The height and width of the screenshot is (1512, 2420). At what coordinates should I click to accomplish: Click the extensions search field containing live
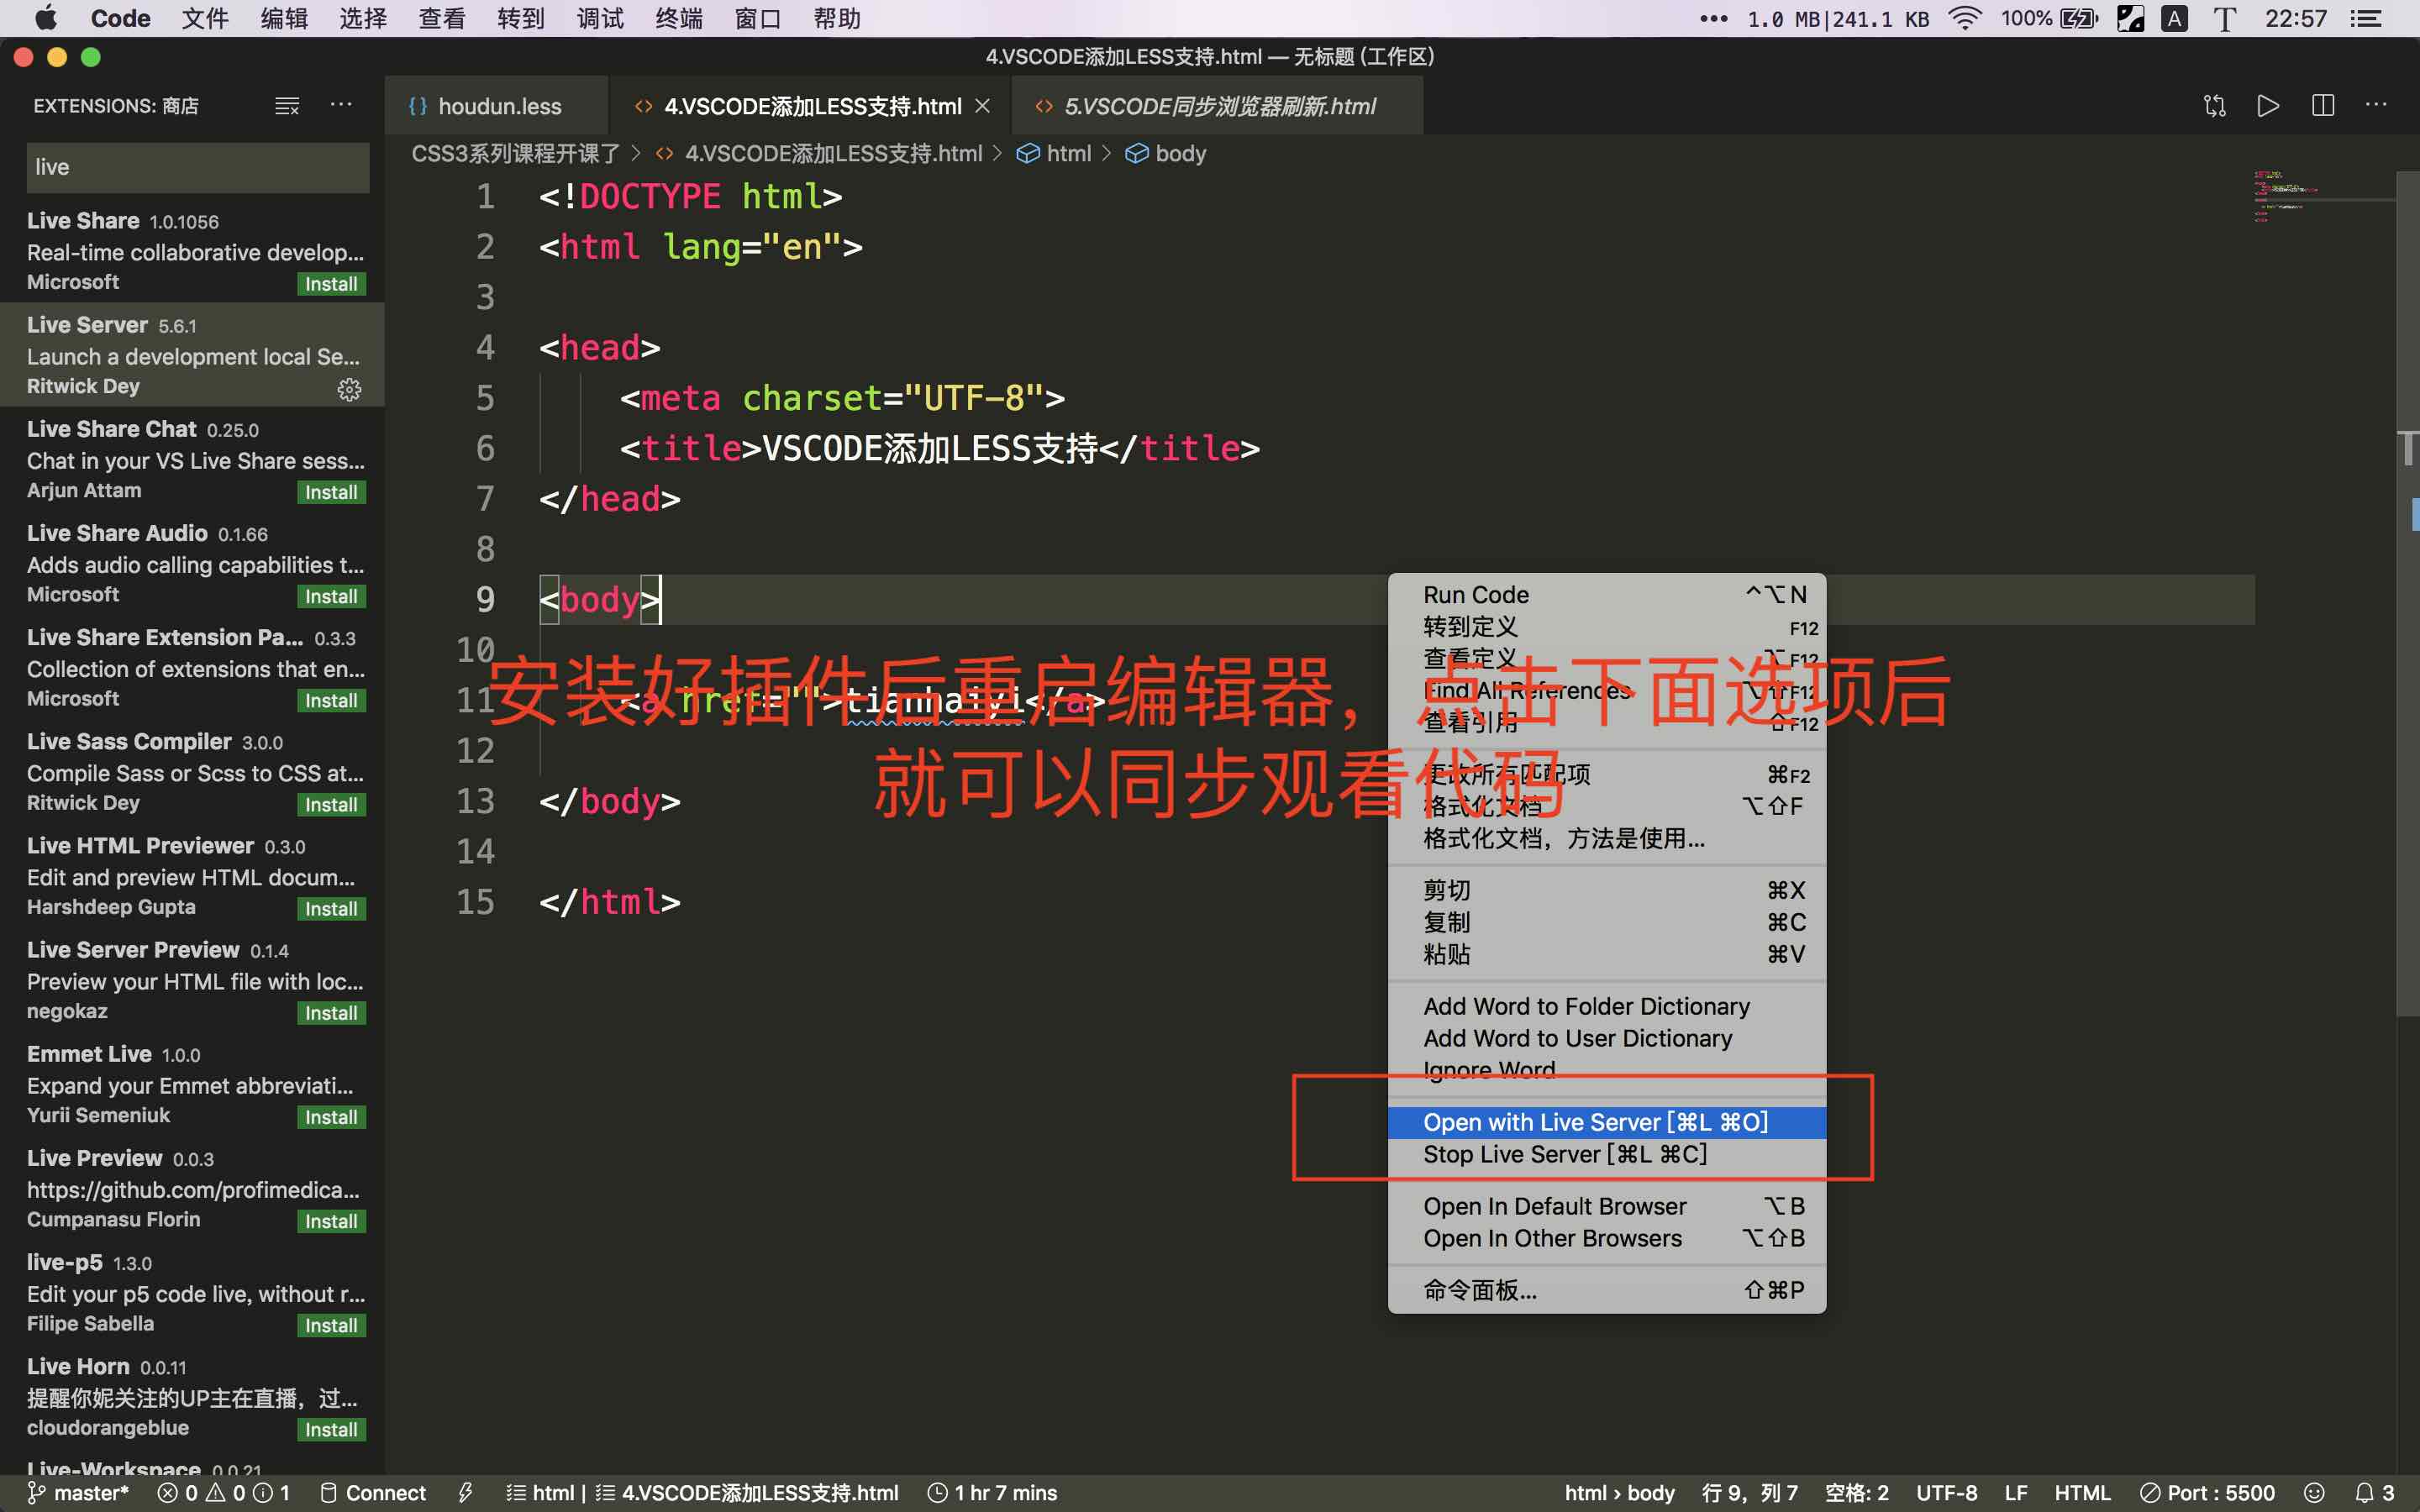coord(198,167)
